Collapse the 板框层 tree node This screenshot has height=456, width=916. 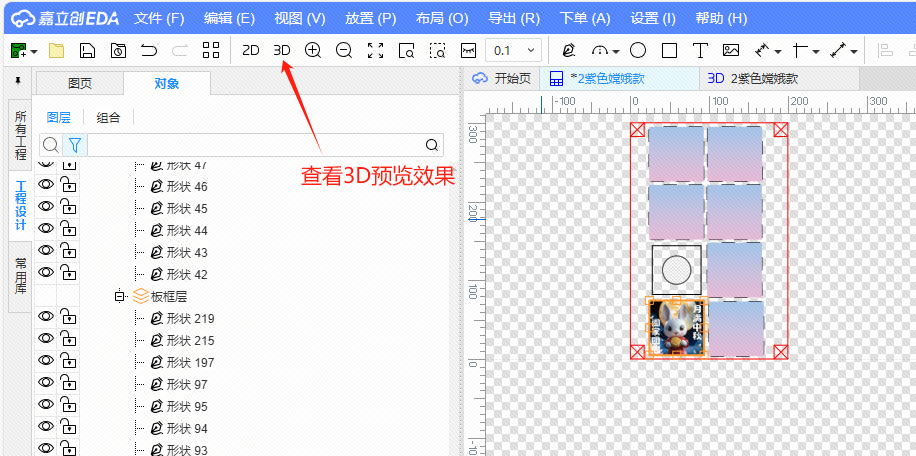[x=119, y=296]
